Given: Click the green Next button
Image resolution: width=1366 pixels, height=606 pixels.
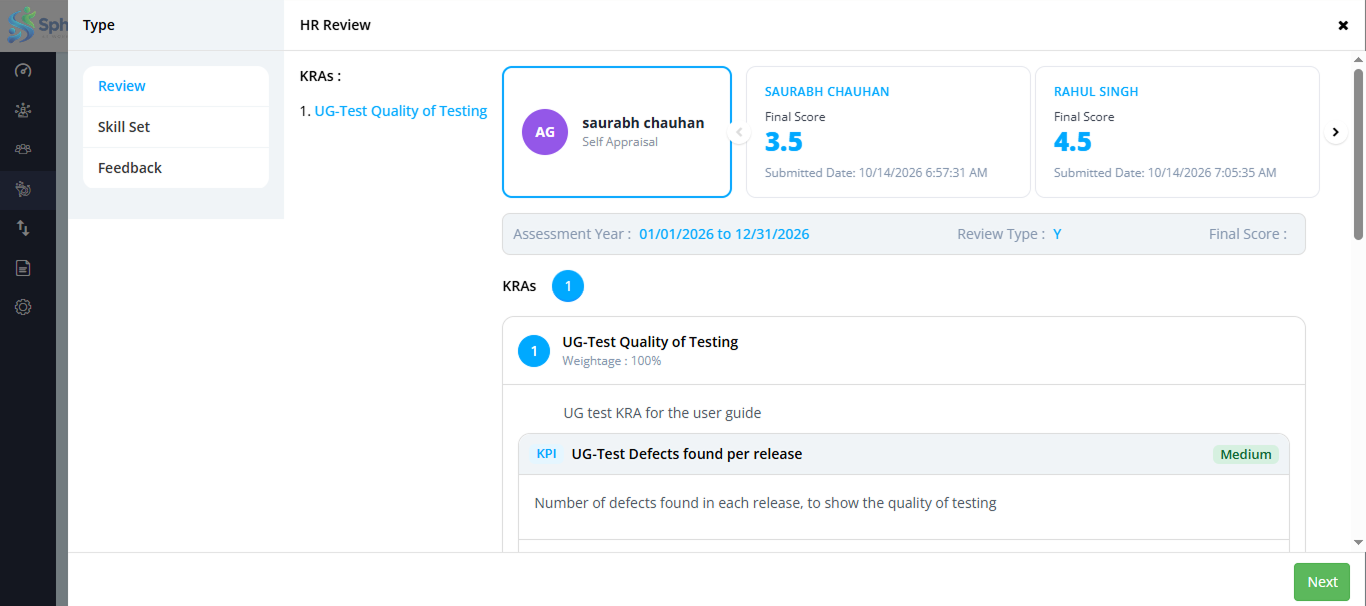Looking at the screenshot, I should click(x=1322, y=582).
